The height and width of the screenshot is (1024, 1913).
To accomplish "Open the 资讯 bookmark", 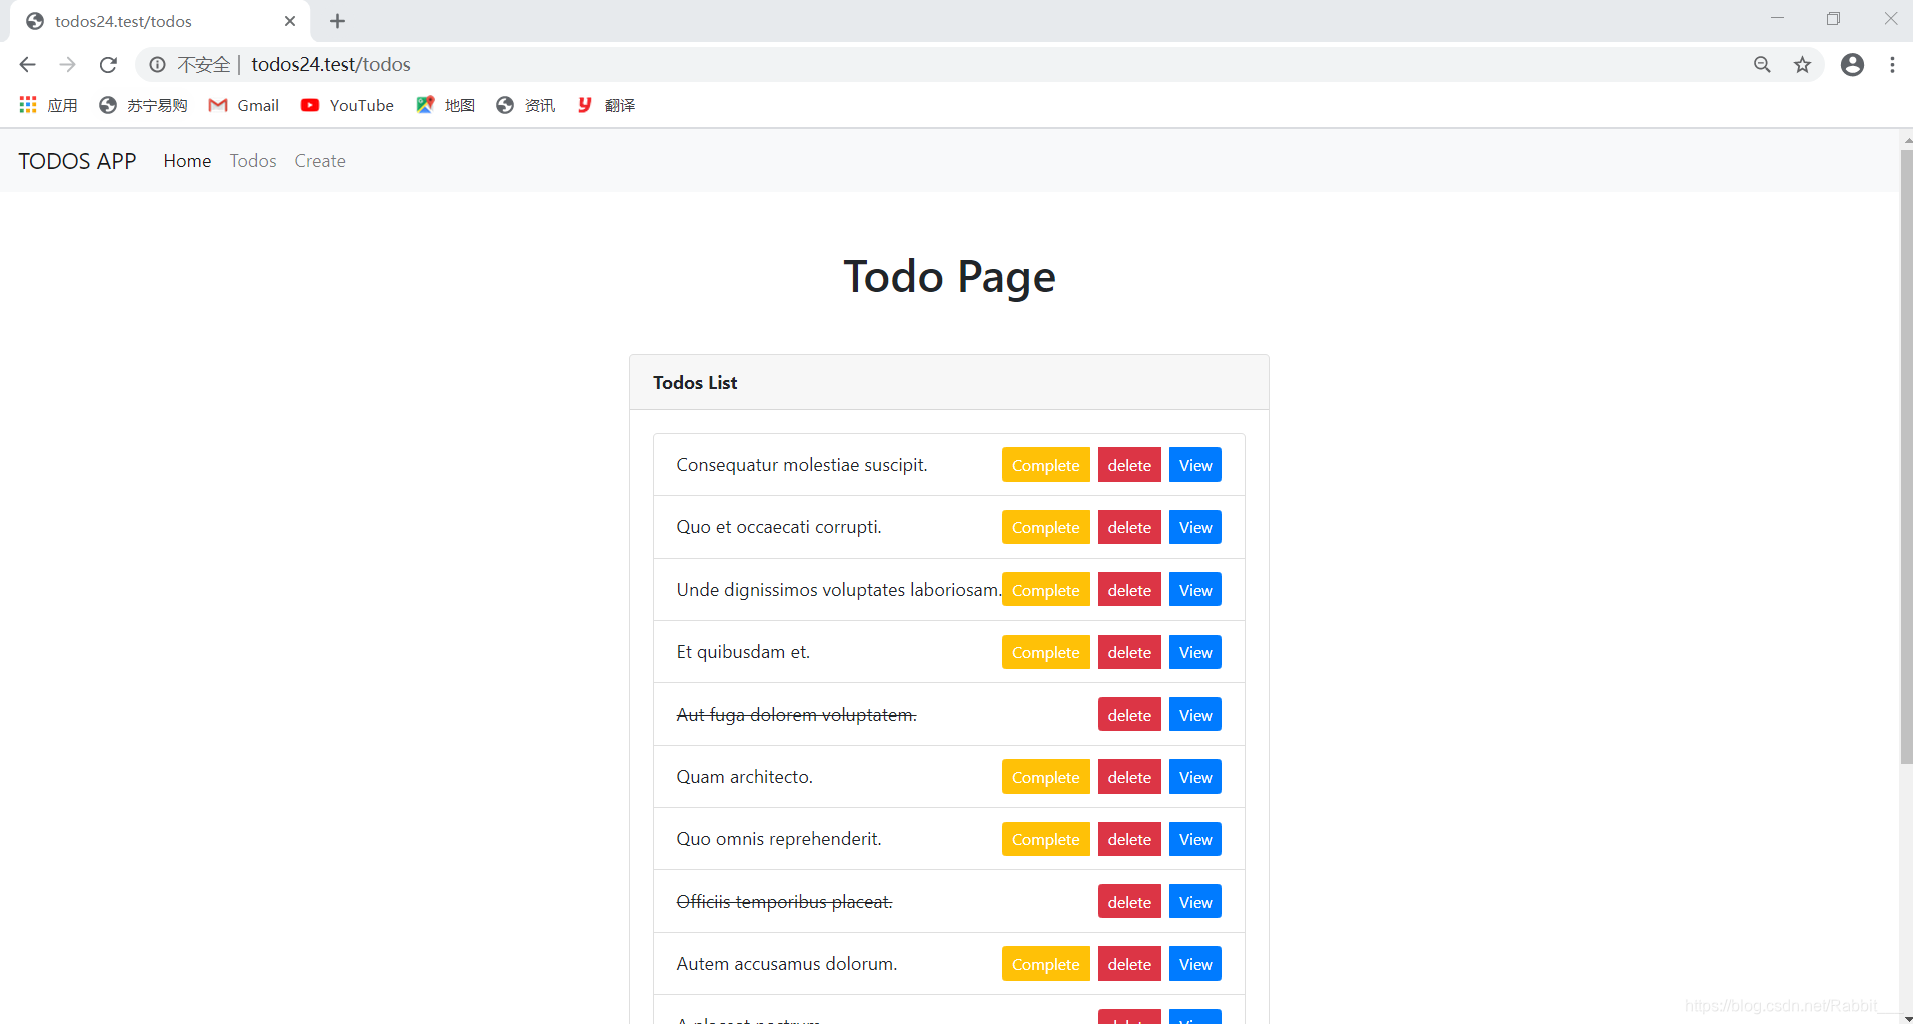I will coord(525,105).
